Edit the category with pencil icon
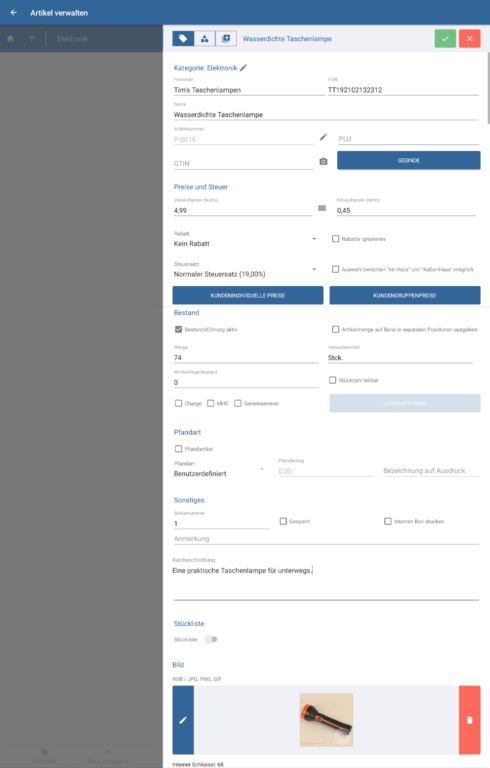 [x=244, y=68]
